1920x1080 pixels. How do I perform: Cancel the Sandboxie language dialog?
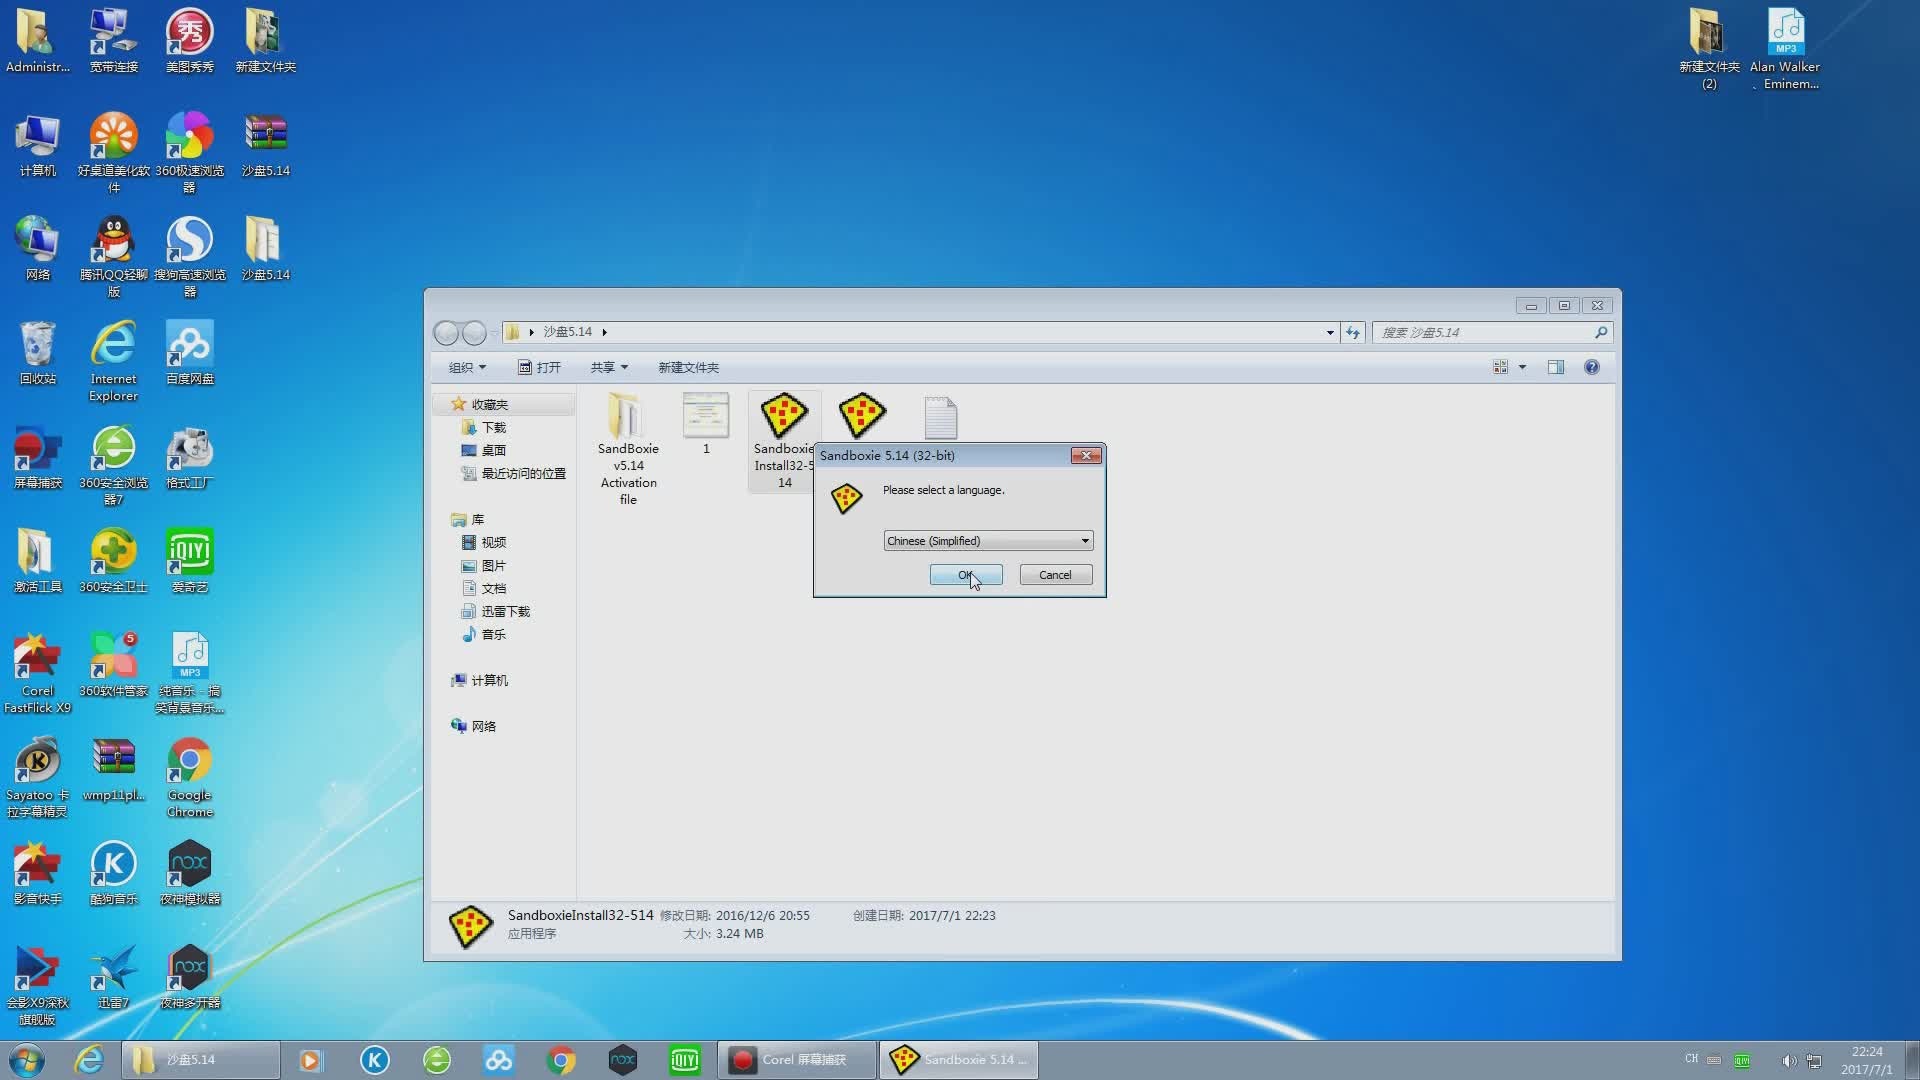[x=1055, y=575]
